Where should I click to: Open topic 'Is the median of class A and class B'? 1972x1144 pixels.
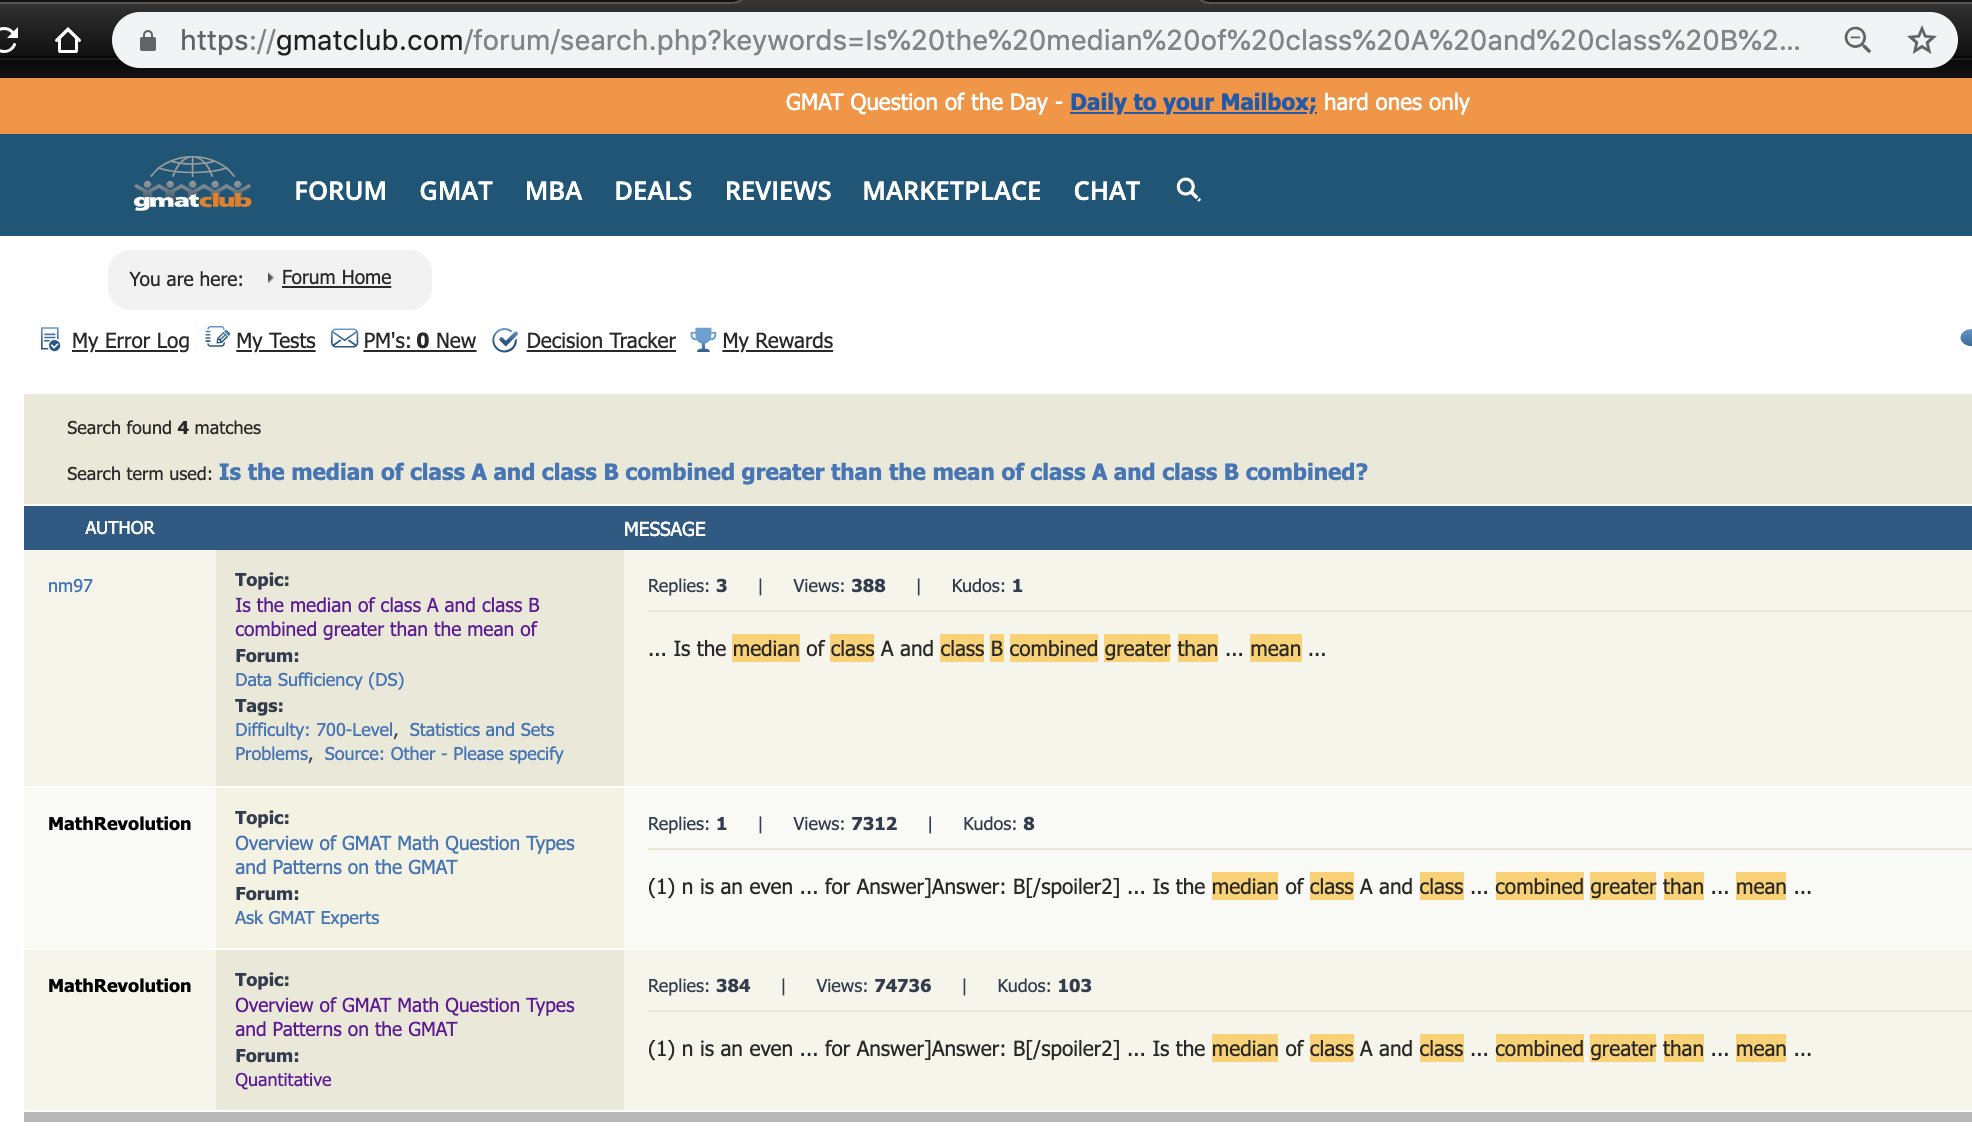[x=387, y=617]
